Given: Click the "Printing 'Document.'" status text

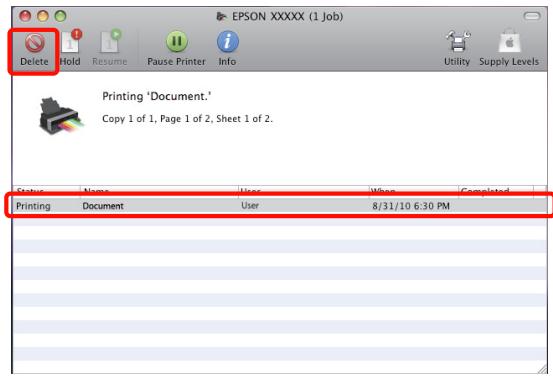Looking at the screenshot, I should [x=157, y=96].
